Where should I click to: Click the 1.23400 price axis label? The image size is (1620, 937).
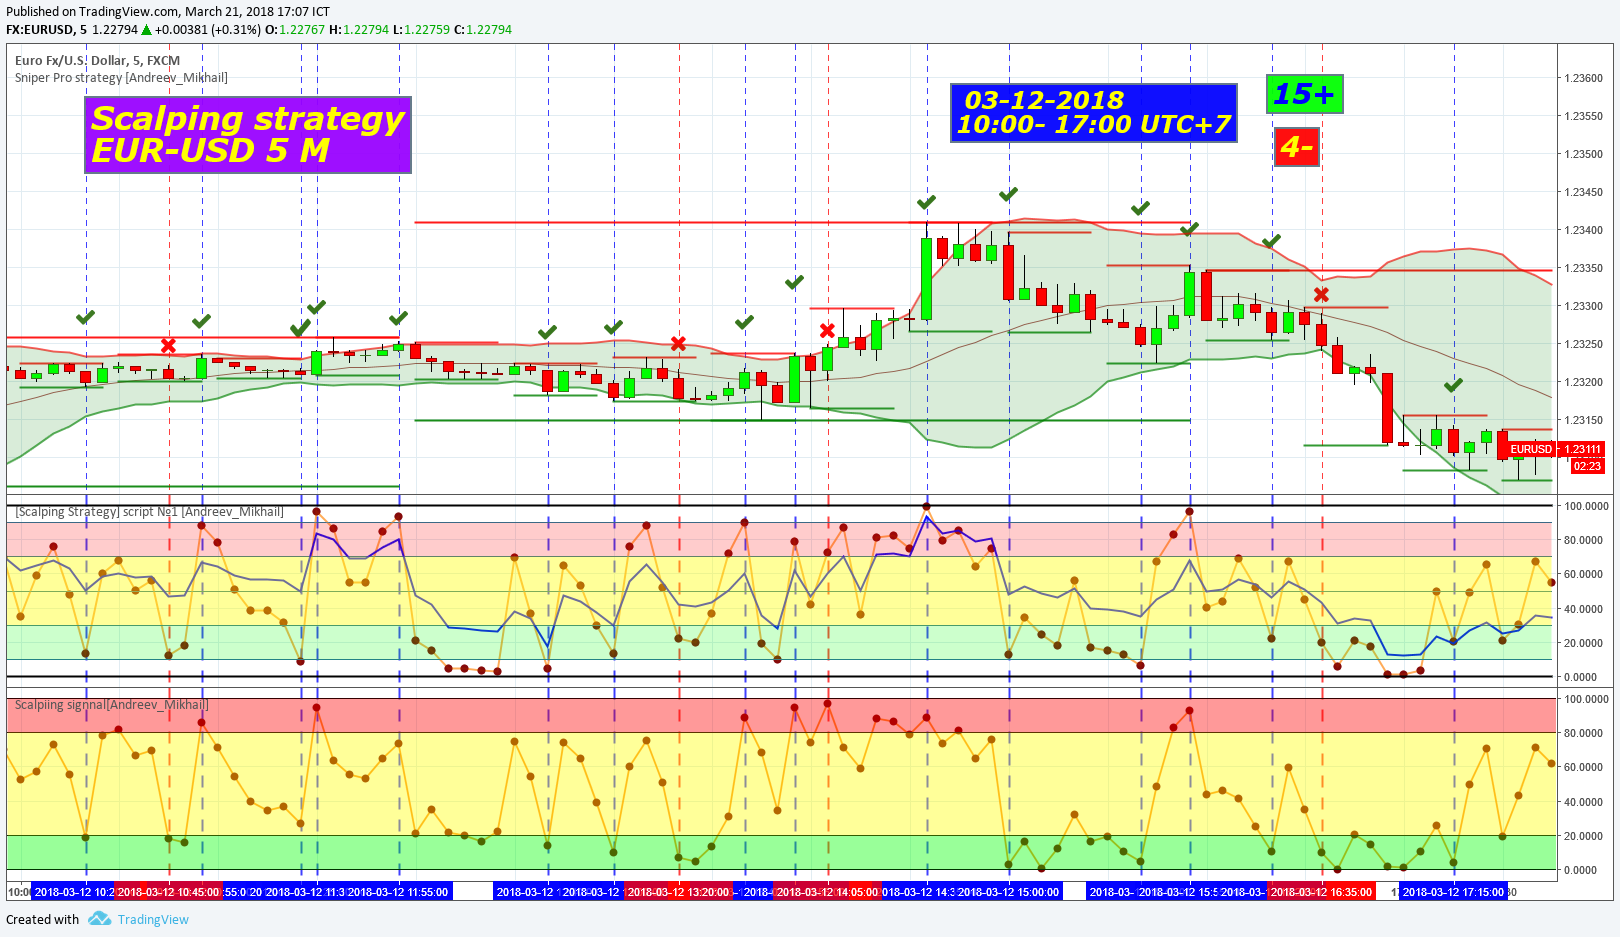(1583, 230)
